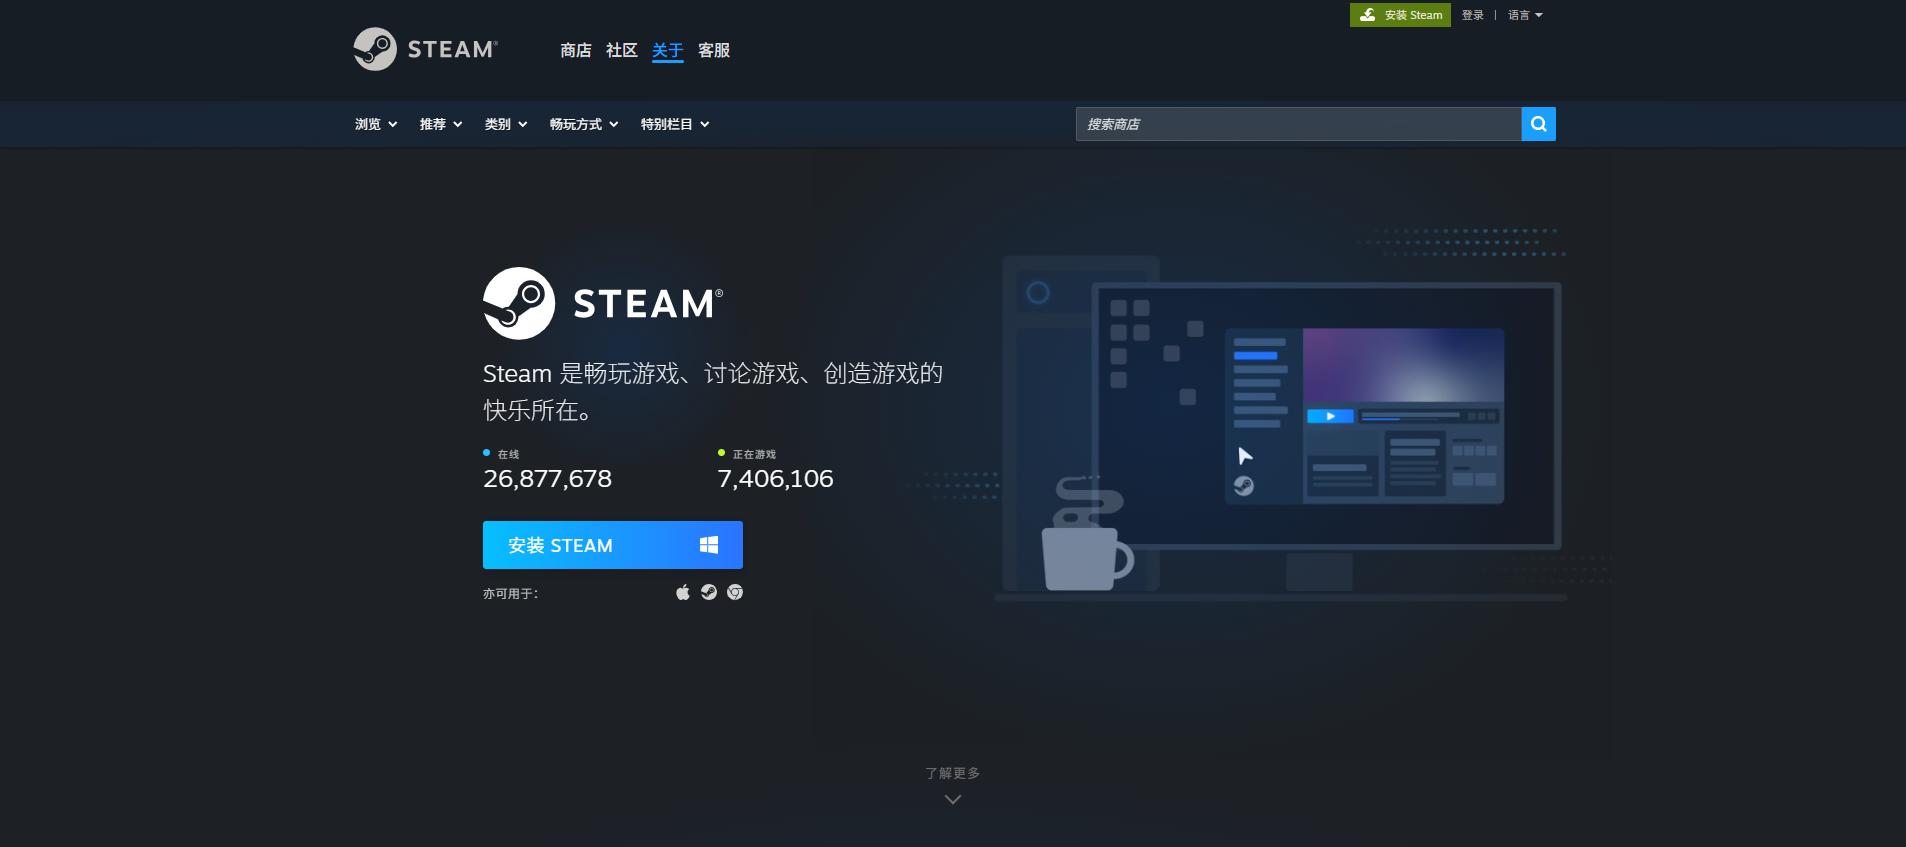Click the 登录 login link
The image size is (1906, 847).
[x=1473, y=15]
